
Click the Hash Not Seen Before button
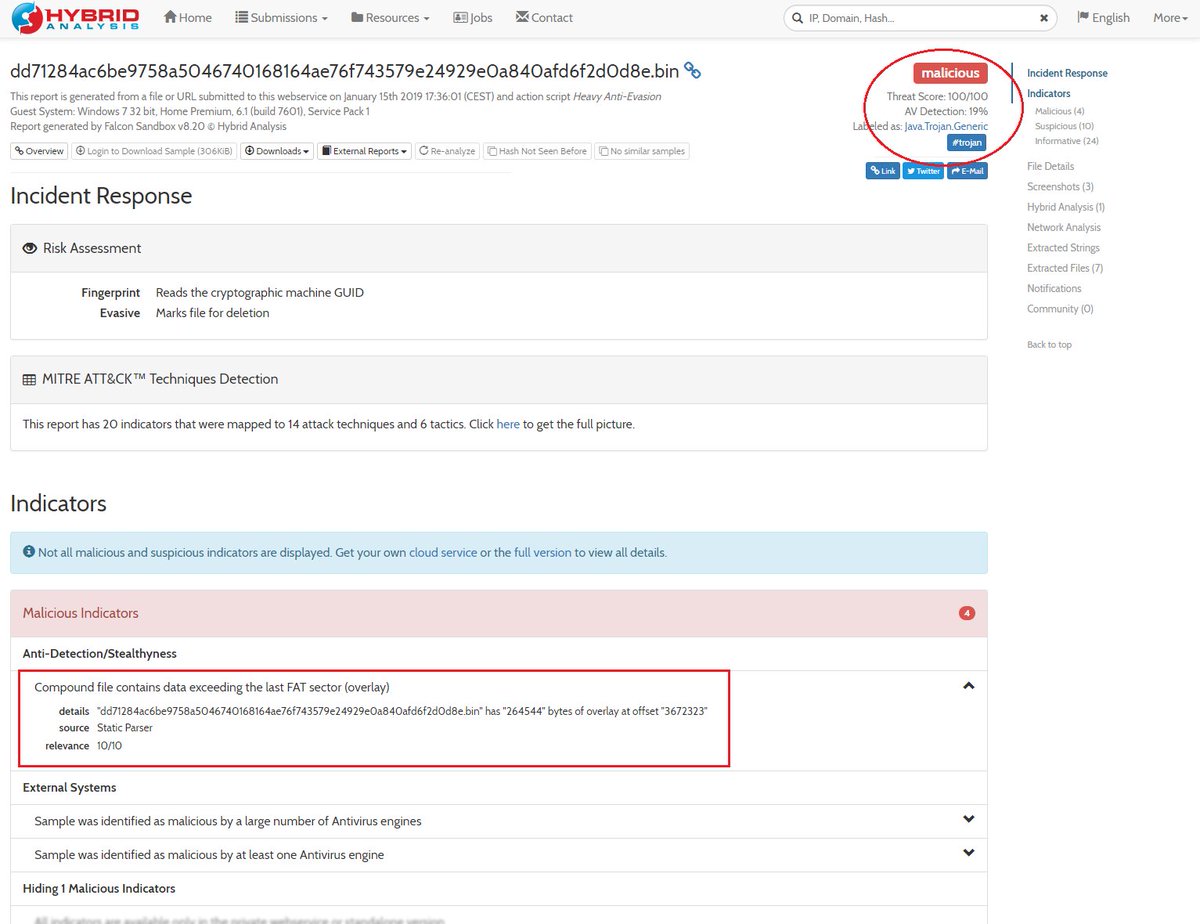(x=537, y=151)
